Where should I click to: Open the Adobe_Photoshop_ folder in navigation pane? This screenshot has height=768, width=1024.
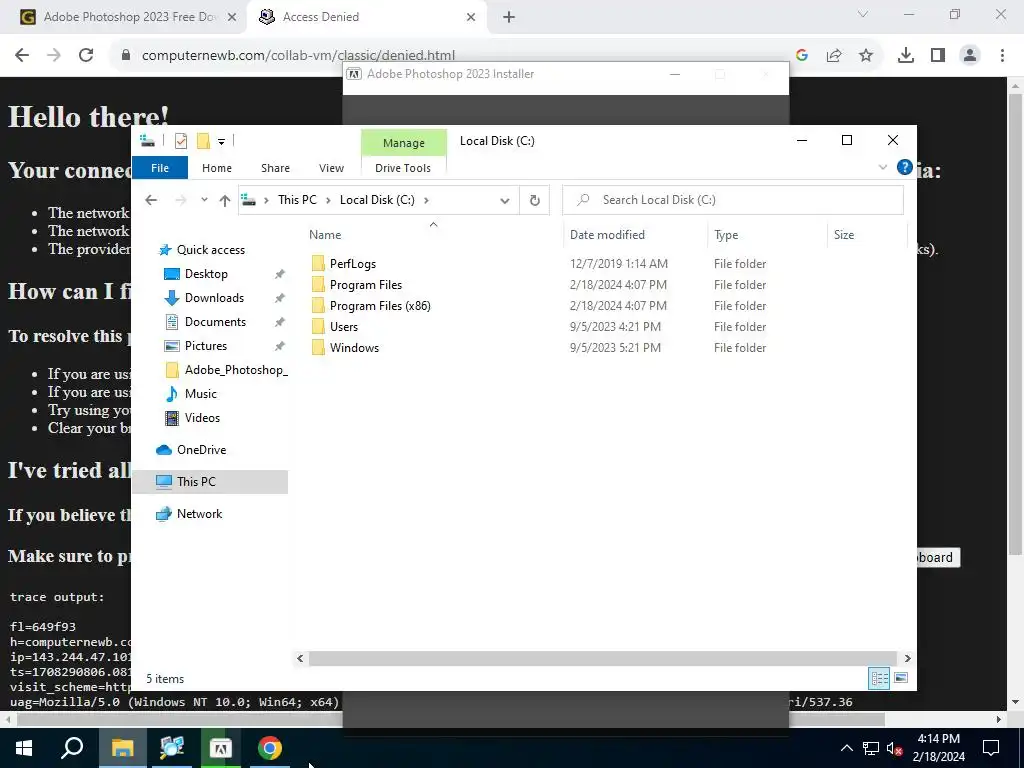(x=236, y=370)
